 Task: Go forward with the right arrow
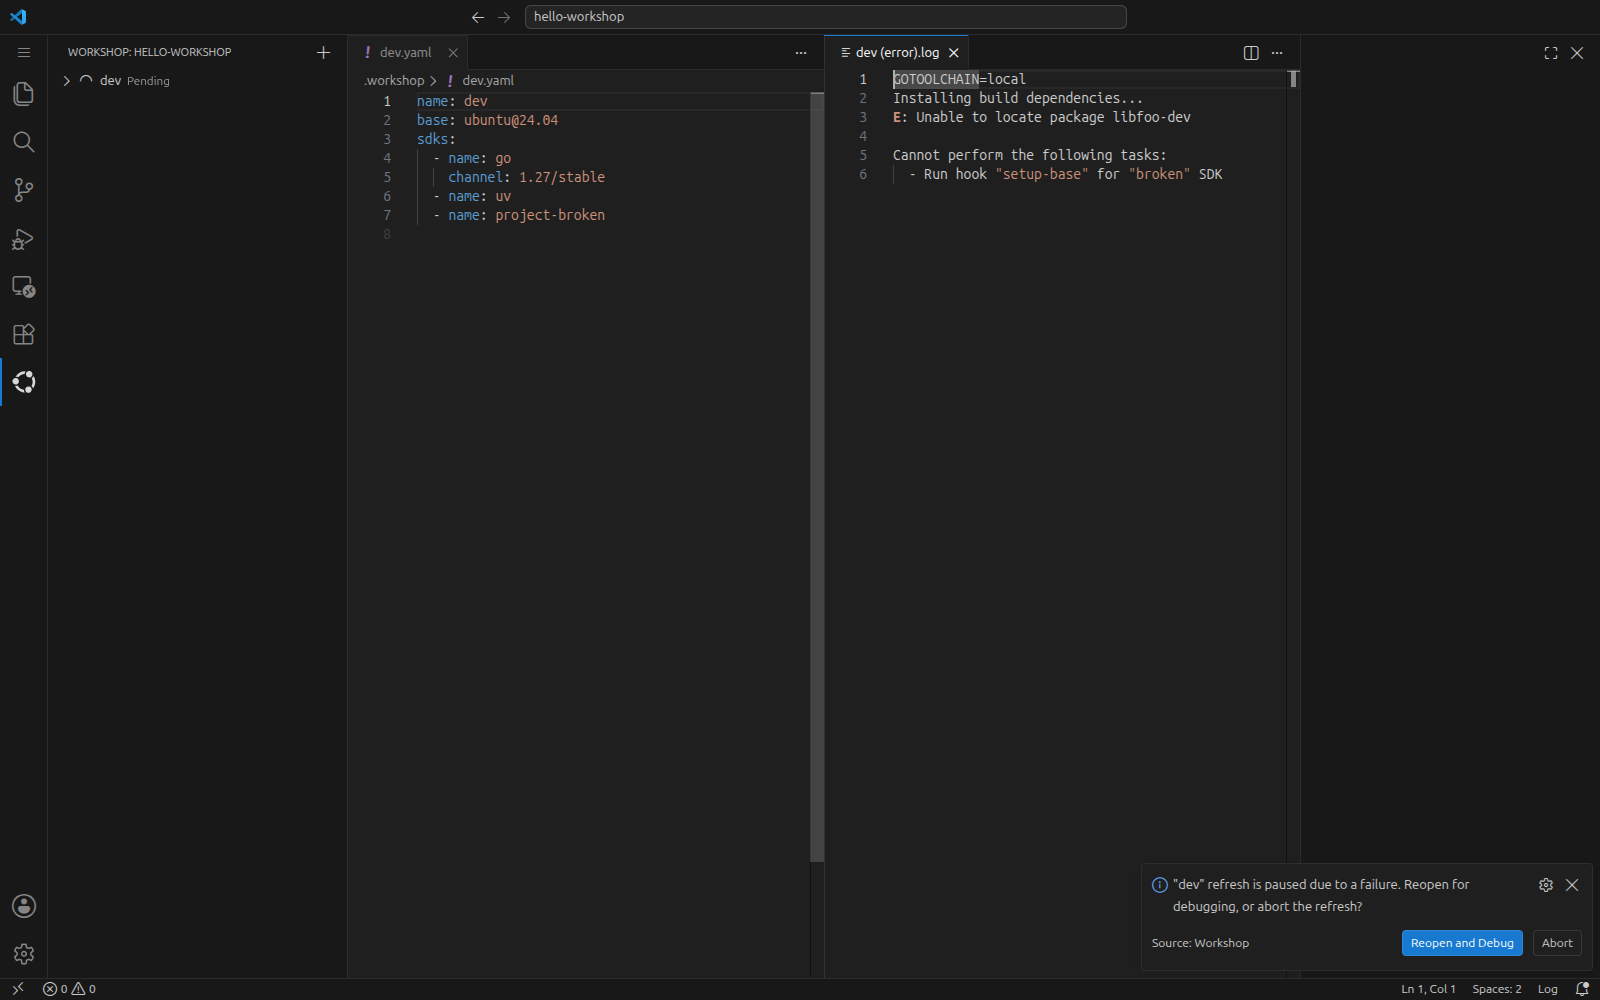(504, 17)
